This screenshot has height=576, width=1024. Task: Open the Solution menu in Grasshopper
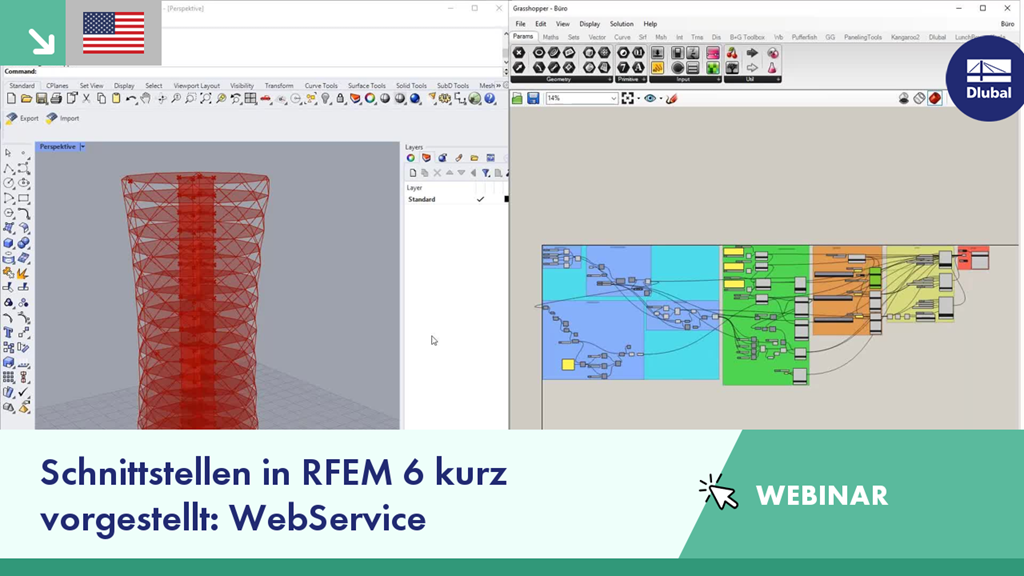point(621,23)
